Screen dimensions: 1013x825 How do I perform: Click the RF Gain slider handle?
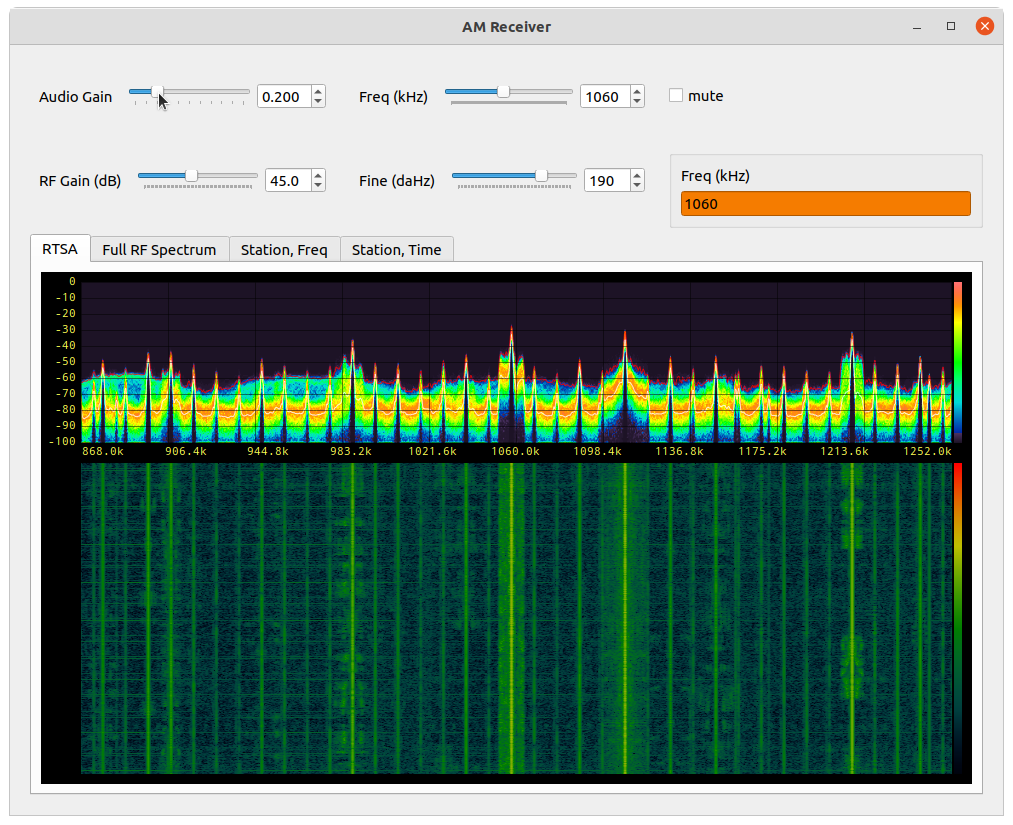pos(191,175)
